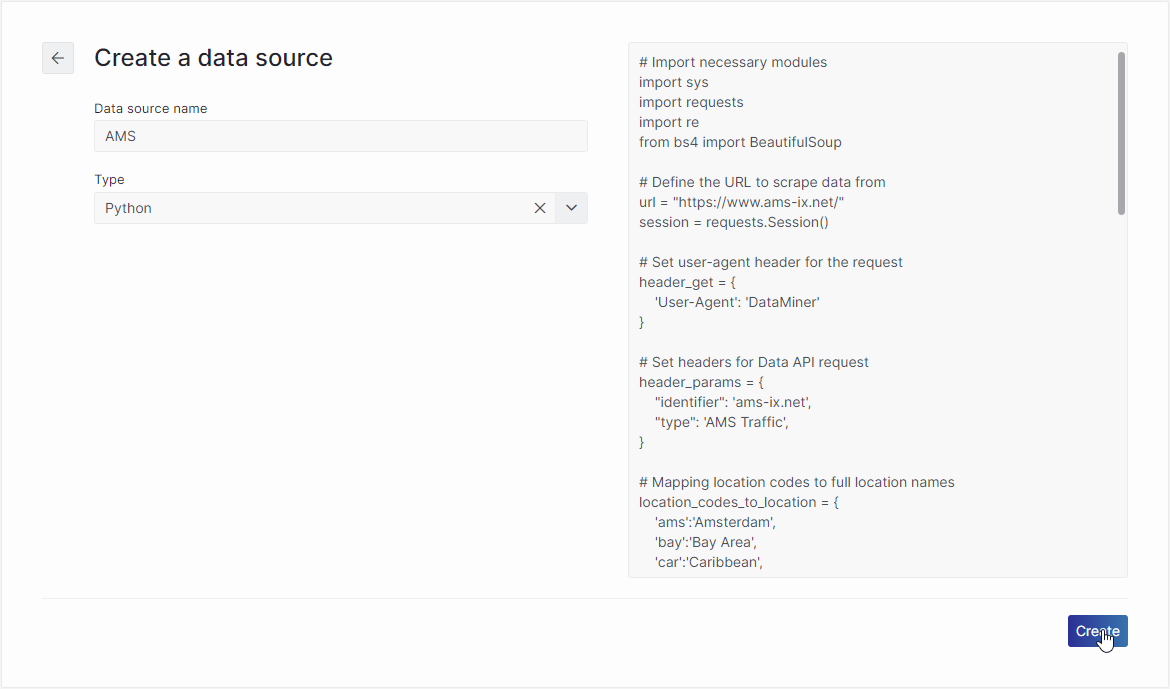This screenshot has width=1170, height=689.
Task: Click the 'import requests' code line
Action: coord(691,102)
